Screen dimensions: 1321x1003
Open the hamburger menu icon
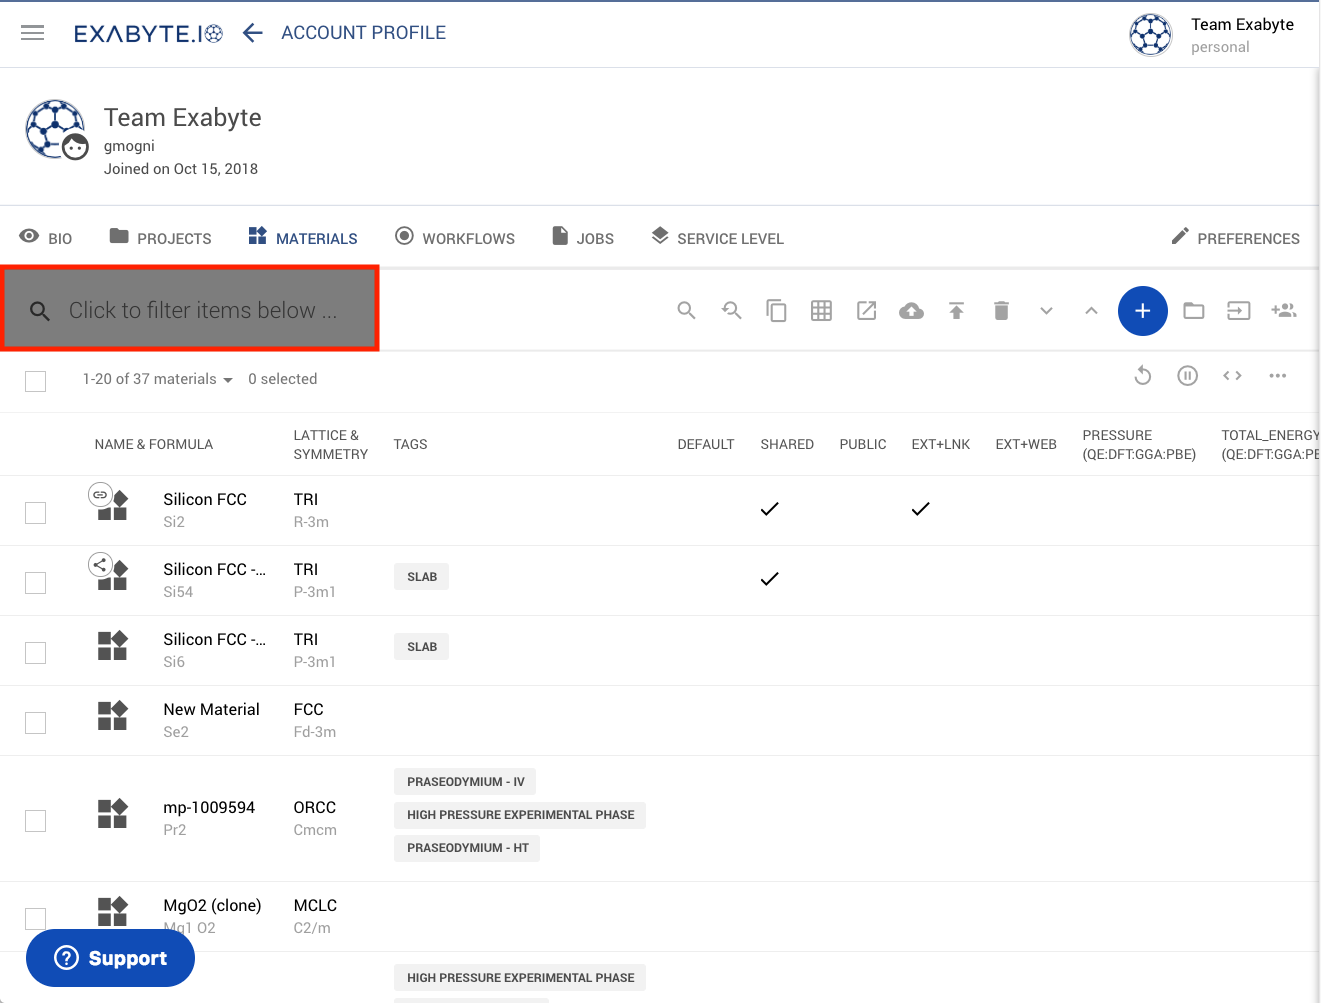coord(33,33)
